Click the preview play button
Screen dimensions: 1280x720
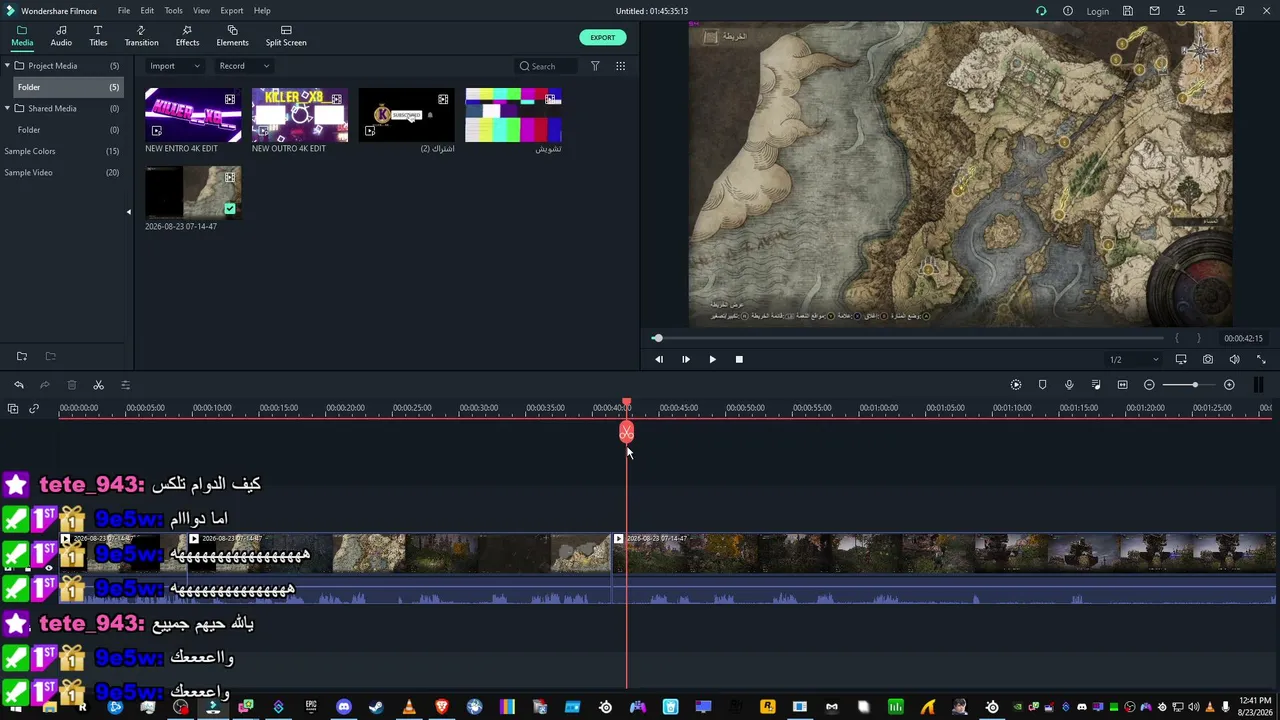(712, 359)
